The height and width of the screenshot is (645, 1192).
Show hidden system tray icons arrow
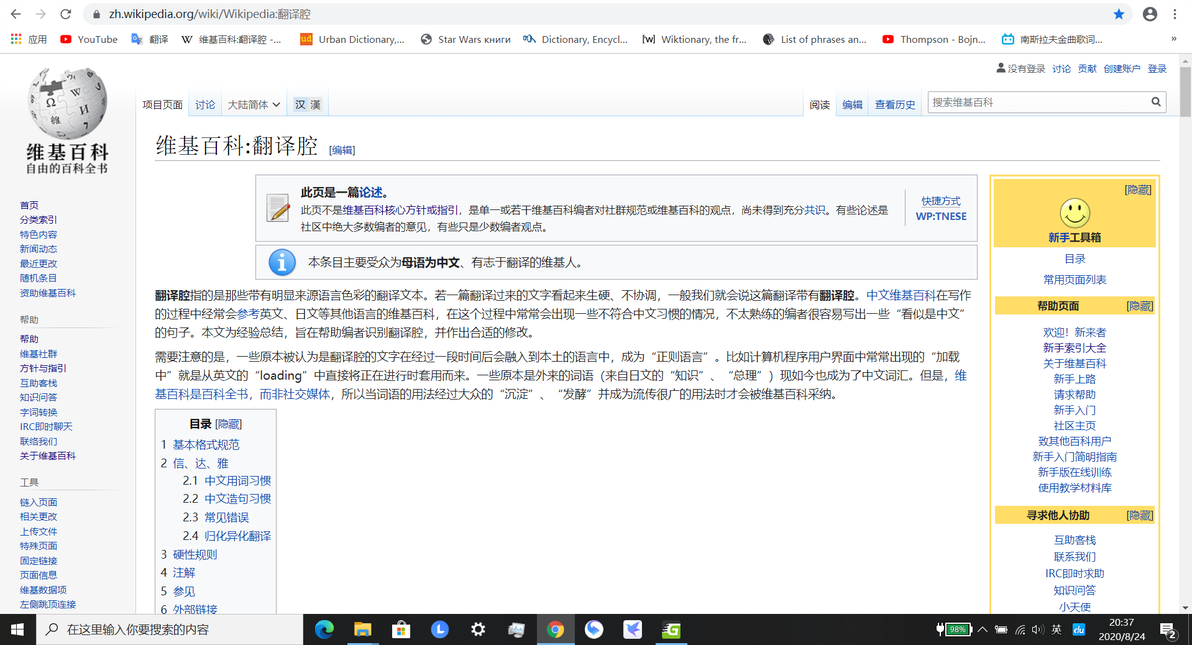982,629
